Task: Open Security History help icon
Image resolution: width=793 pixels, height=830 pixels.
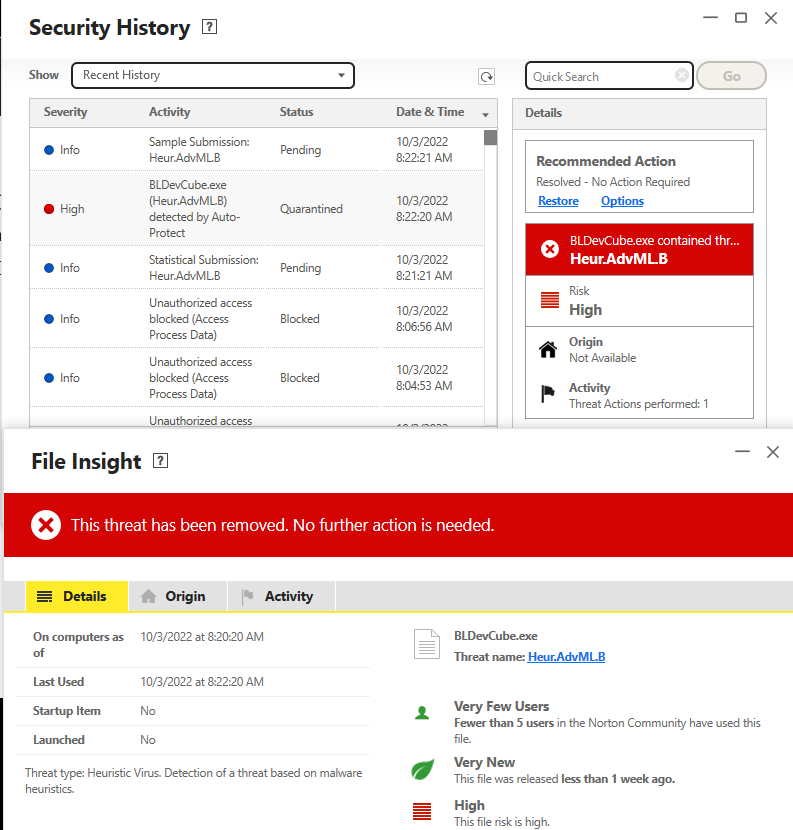Action: point(210,26)
